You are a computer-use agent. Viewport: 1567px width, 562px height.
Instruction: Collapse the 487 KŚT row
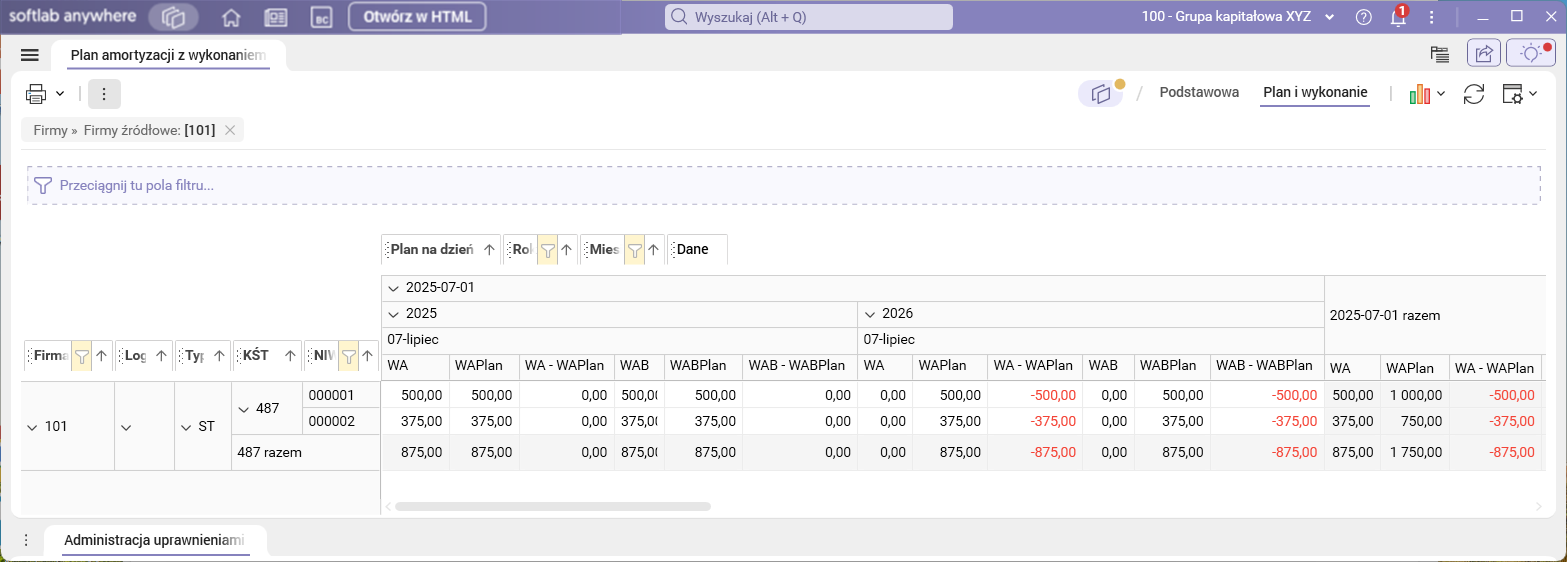(x=245, y=409)
